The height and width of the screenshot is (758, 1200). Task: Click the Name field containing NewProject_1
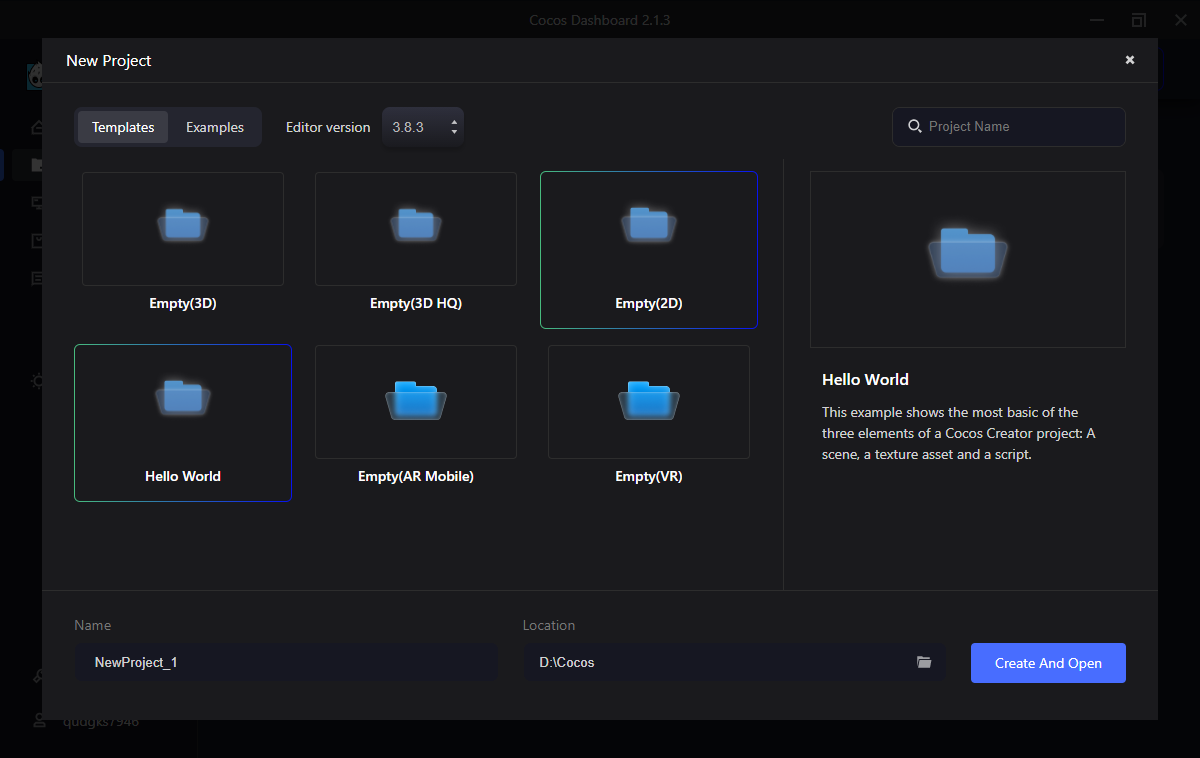pos(286,662)
